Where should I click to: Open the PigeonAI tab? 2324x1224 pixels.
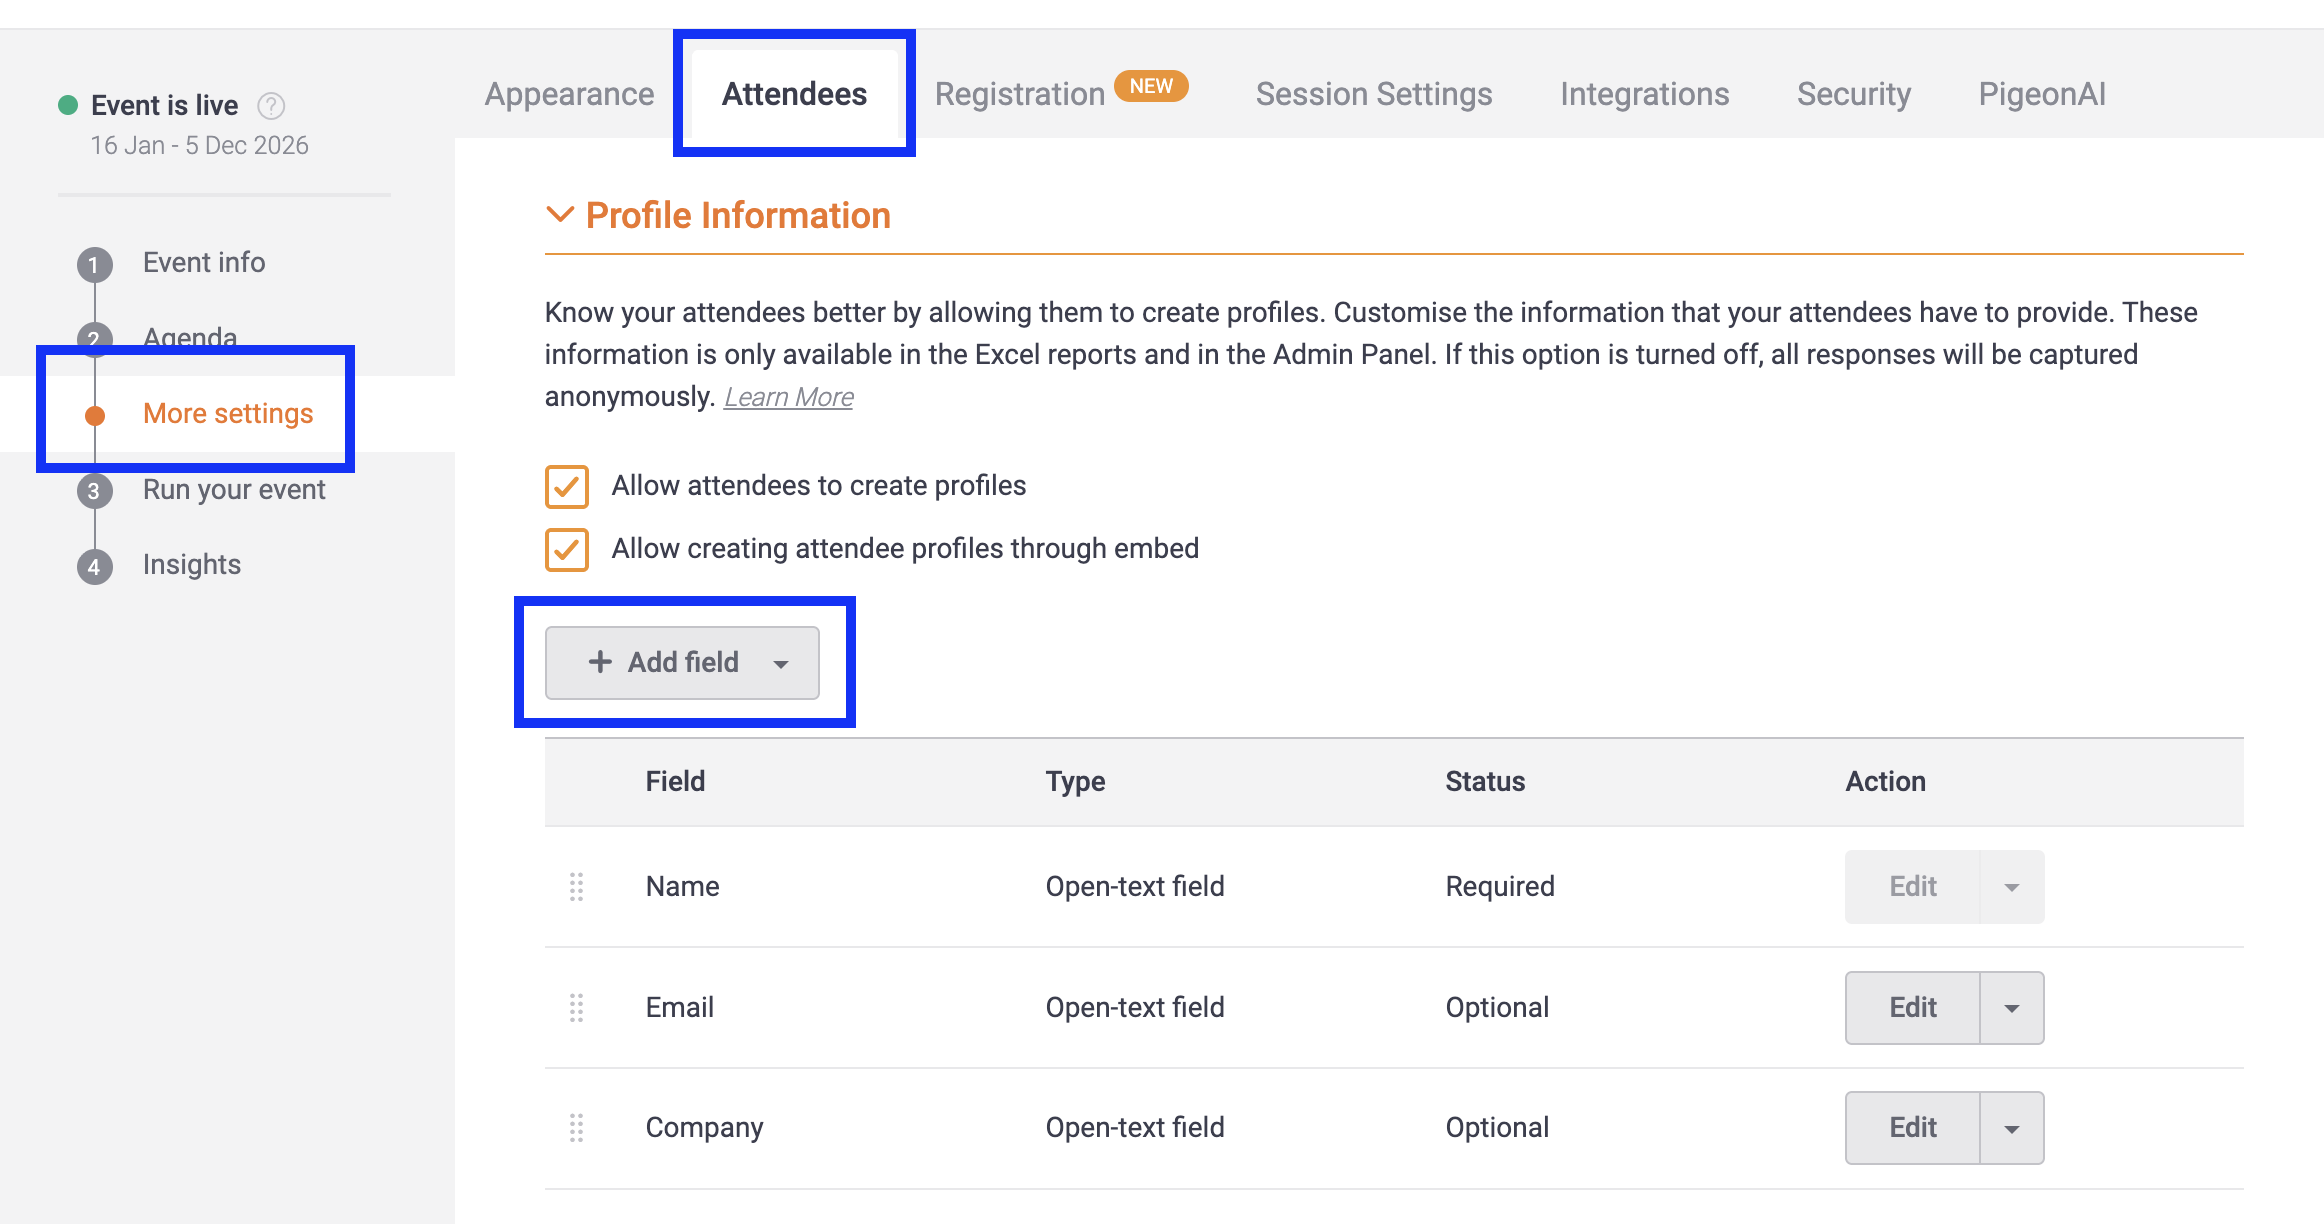2043,94
